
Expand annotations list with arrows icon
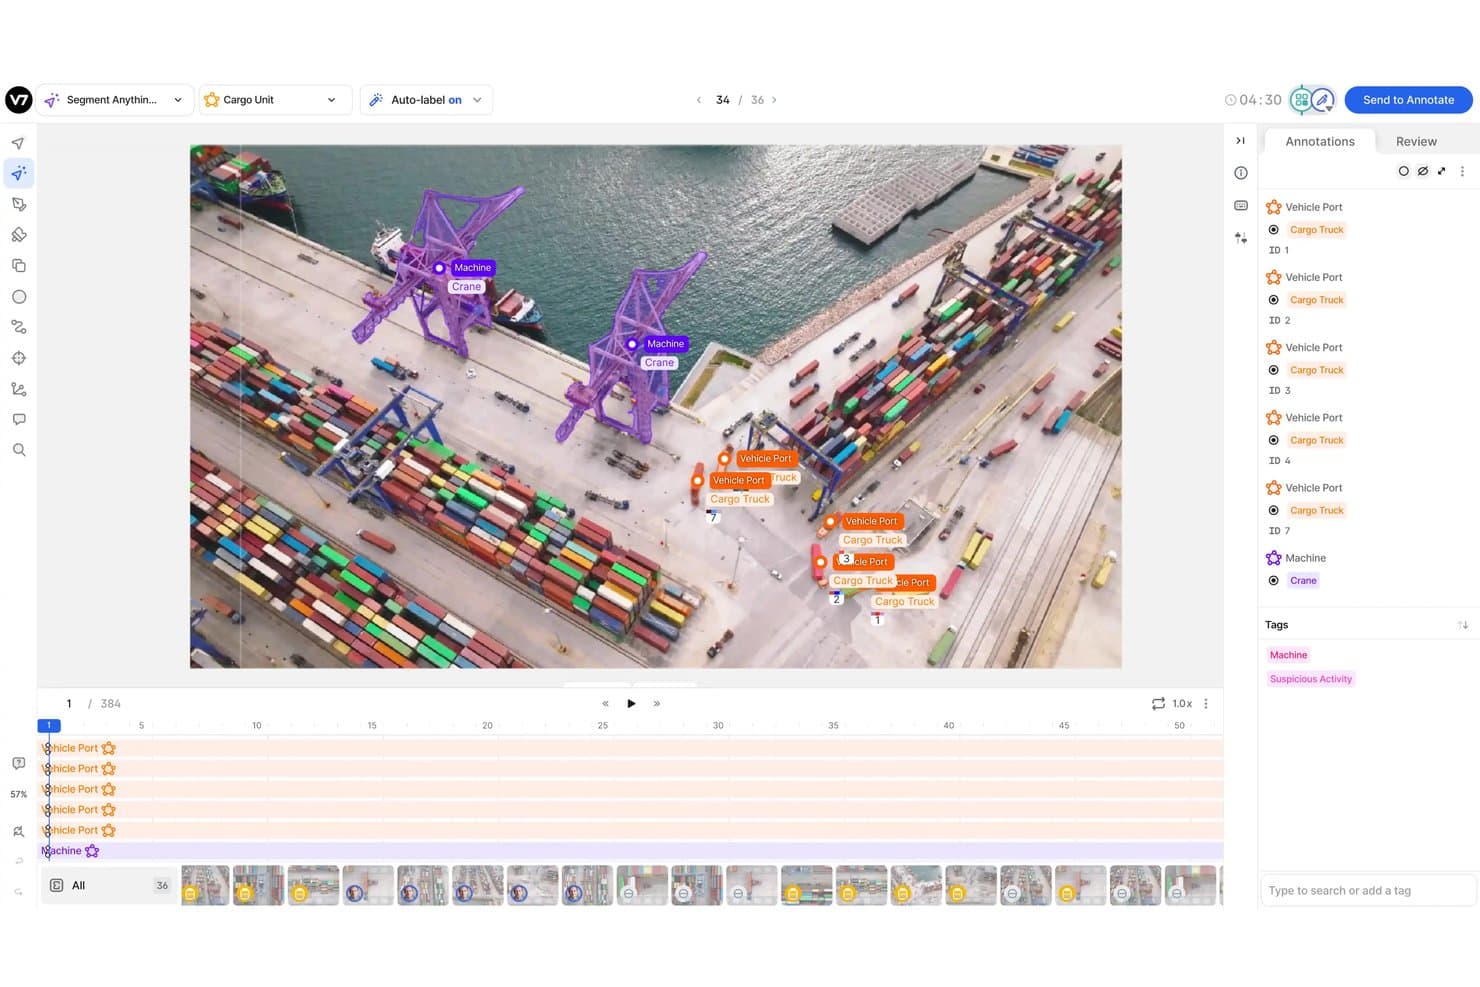pos(1441,171)
